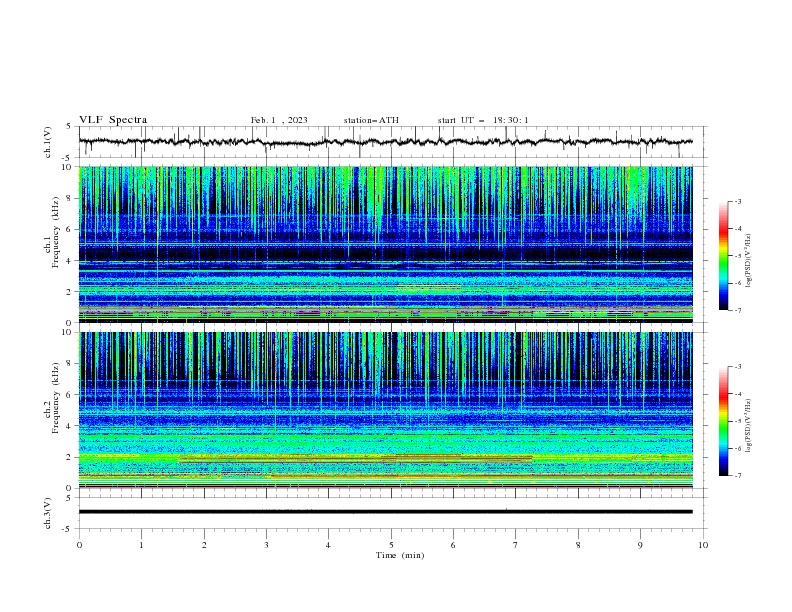Viewport: 792px width, 612px height.
Task: Click the "Time (min)" x-axis label
Action: 400,555
